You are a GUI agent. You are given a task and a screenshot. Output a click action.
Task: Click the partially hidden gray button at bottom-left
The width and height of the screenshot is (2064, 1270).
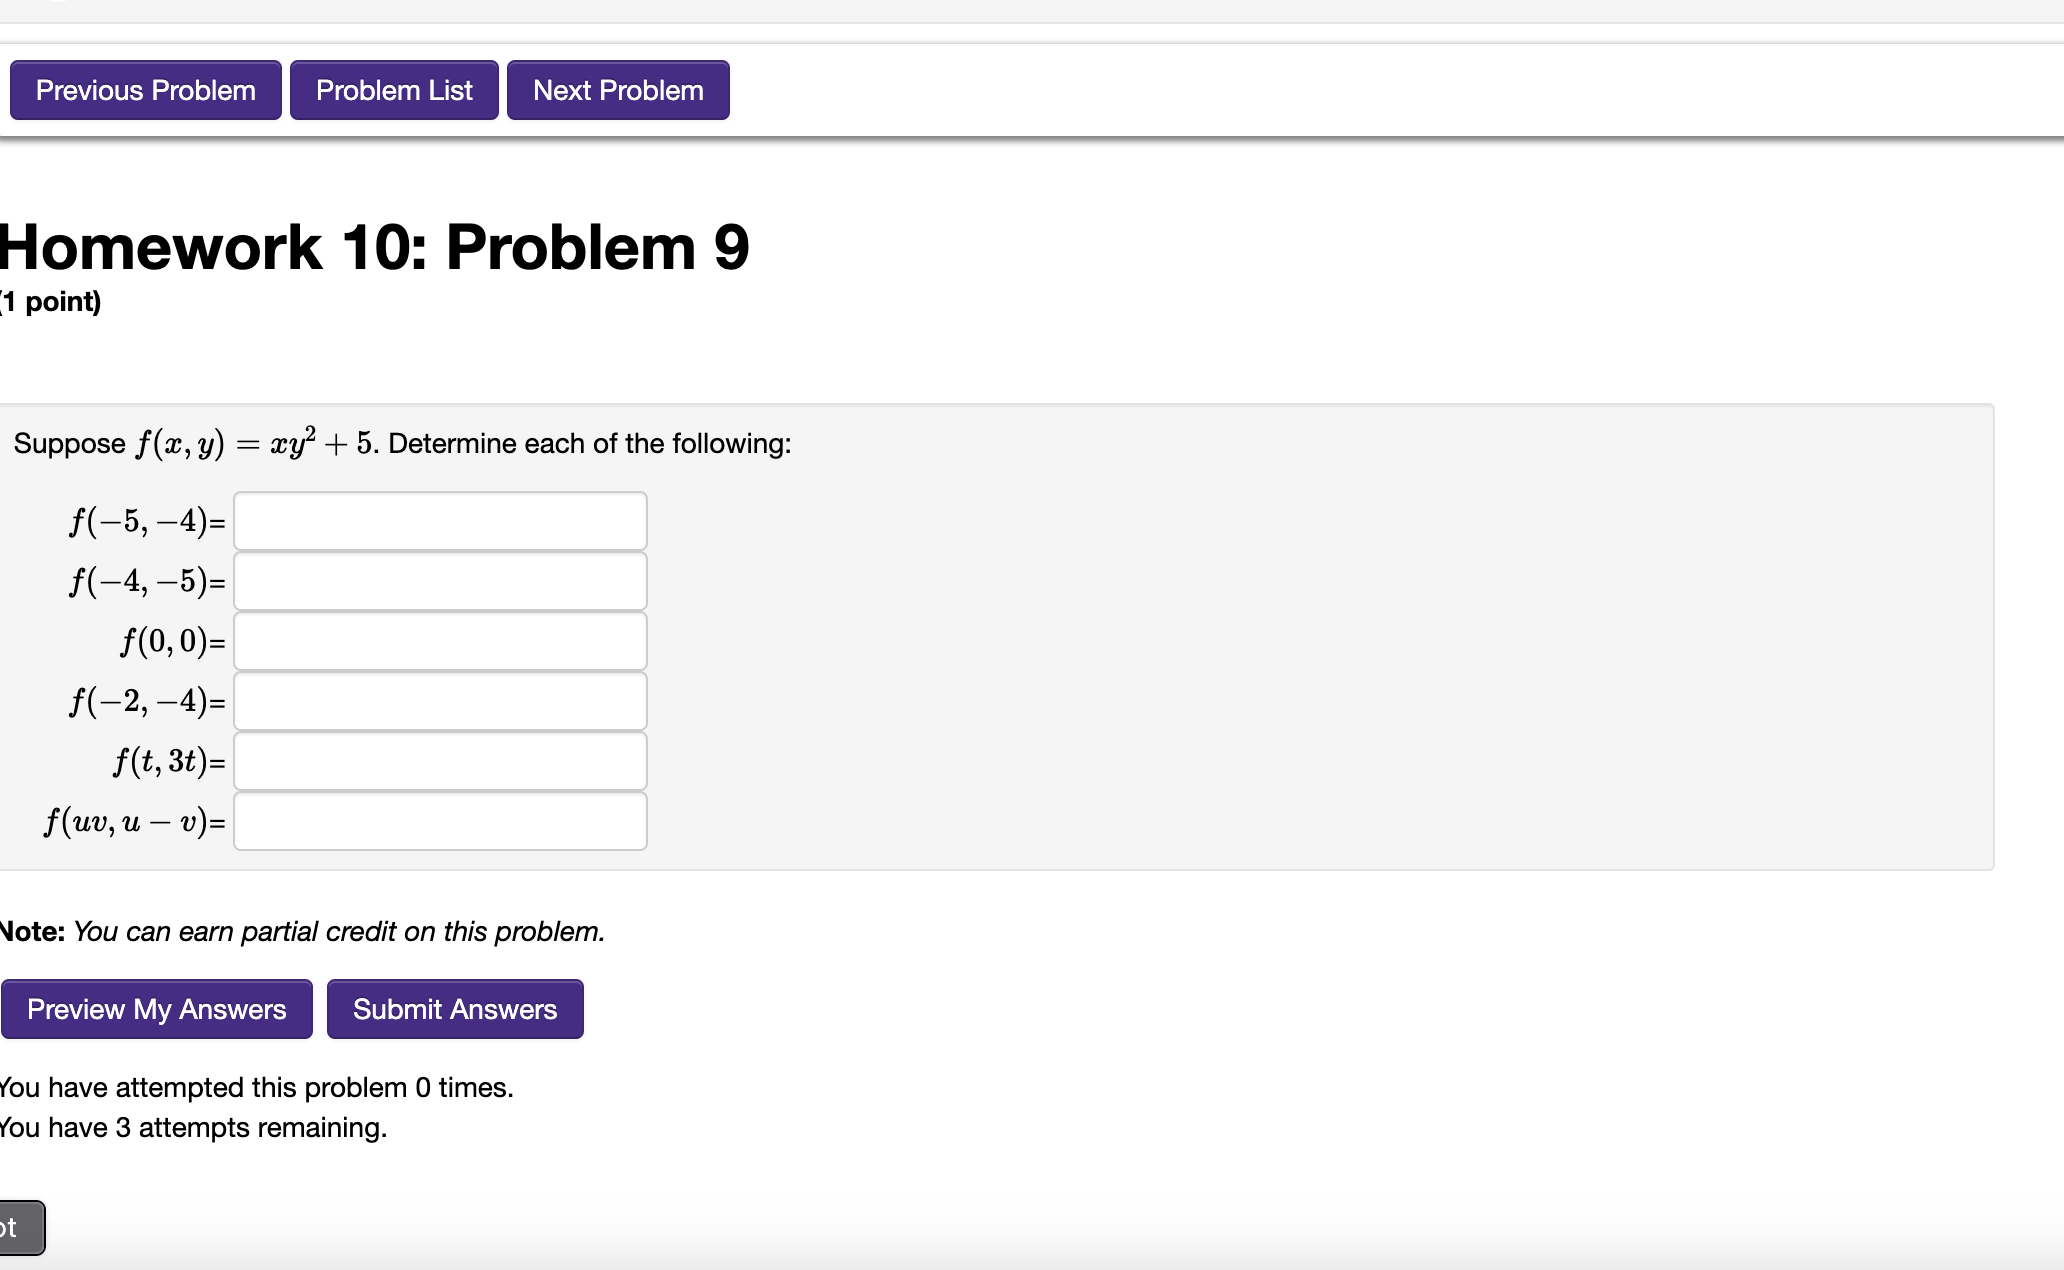click(20, 1227)
